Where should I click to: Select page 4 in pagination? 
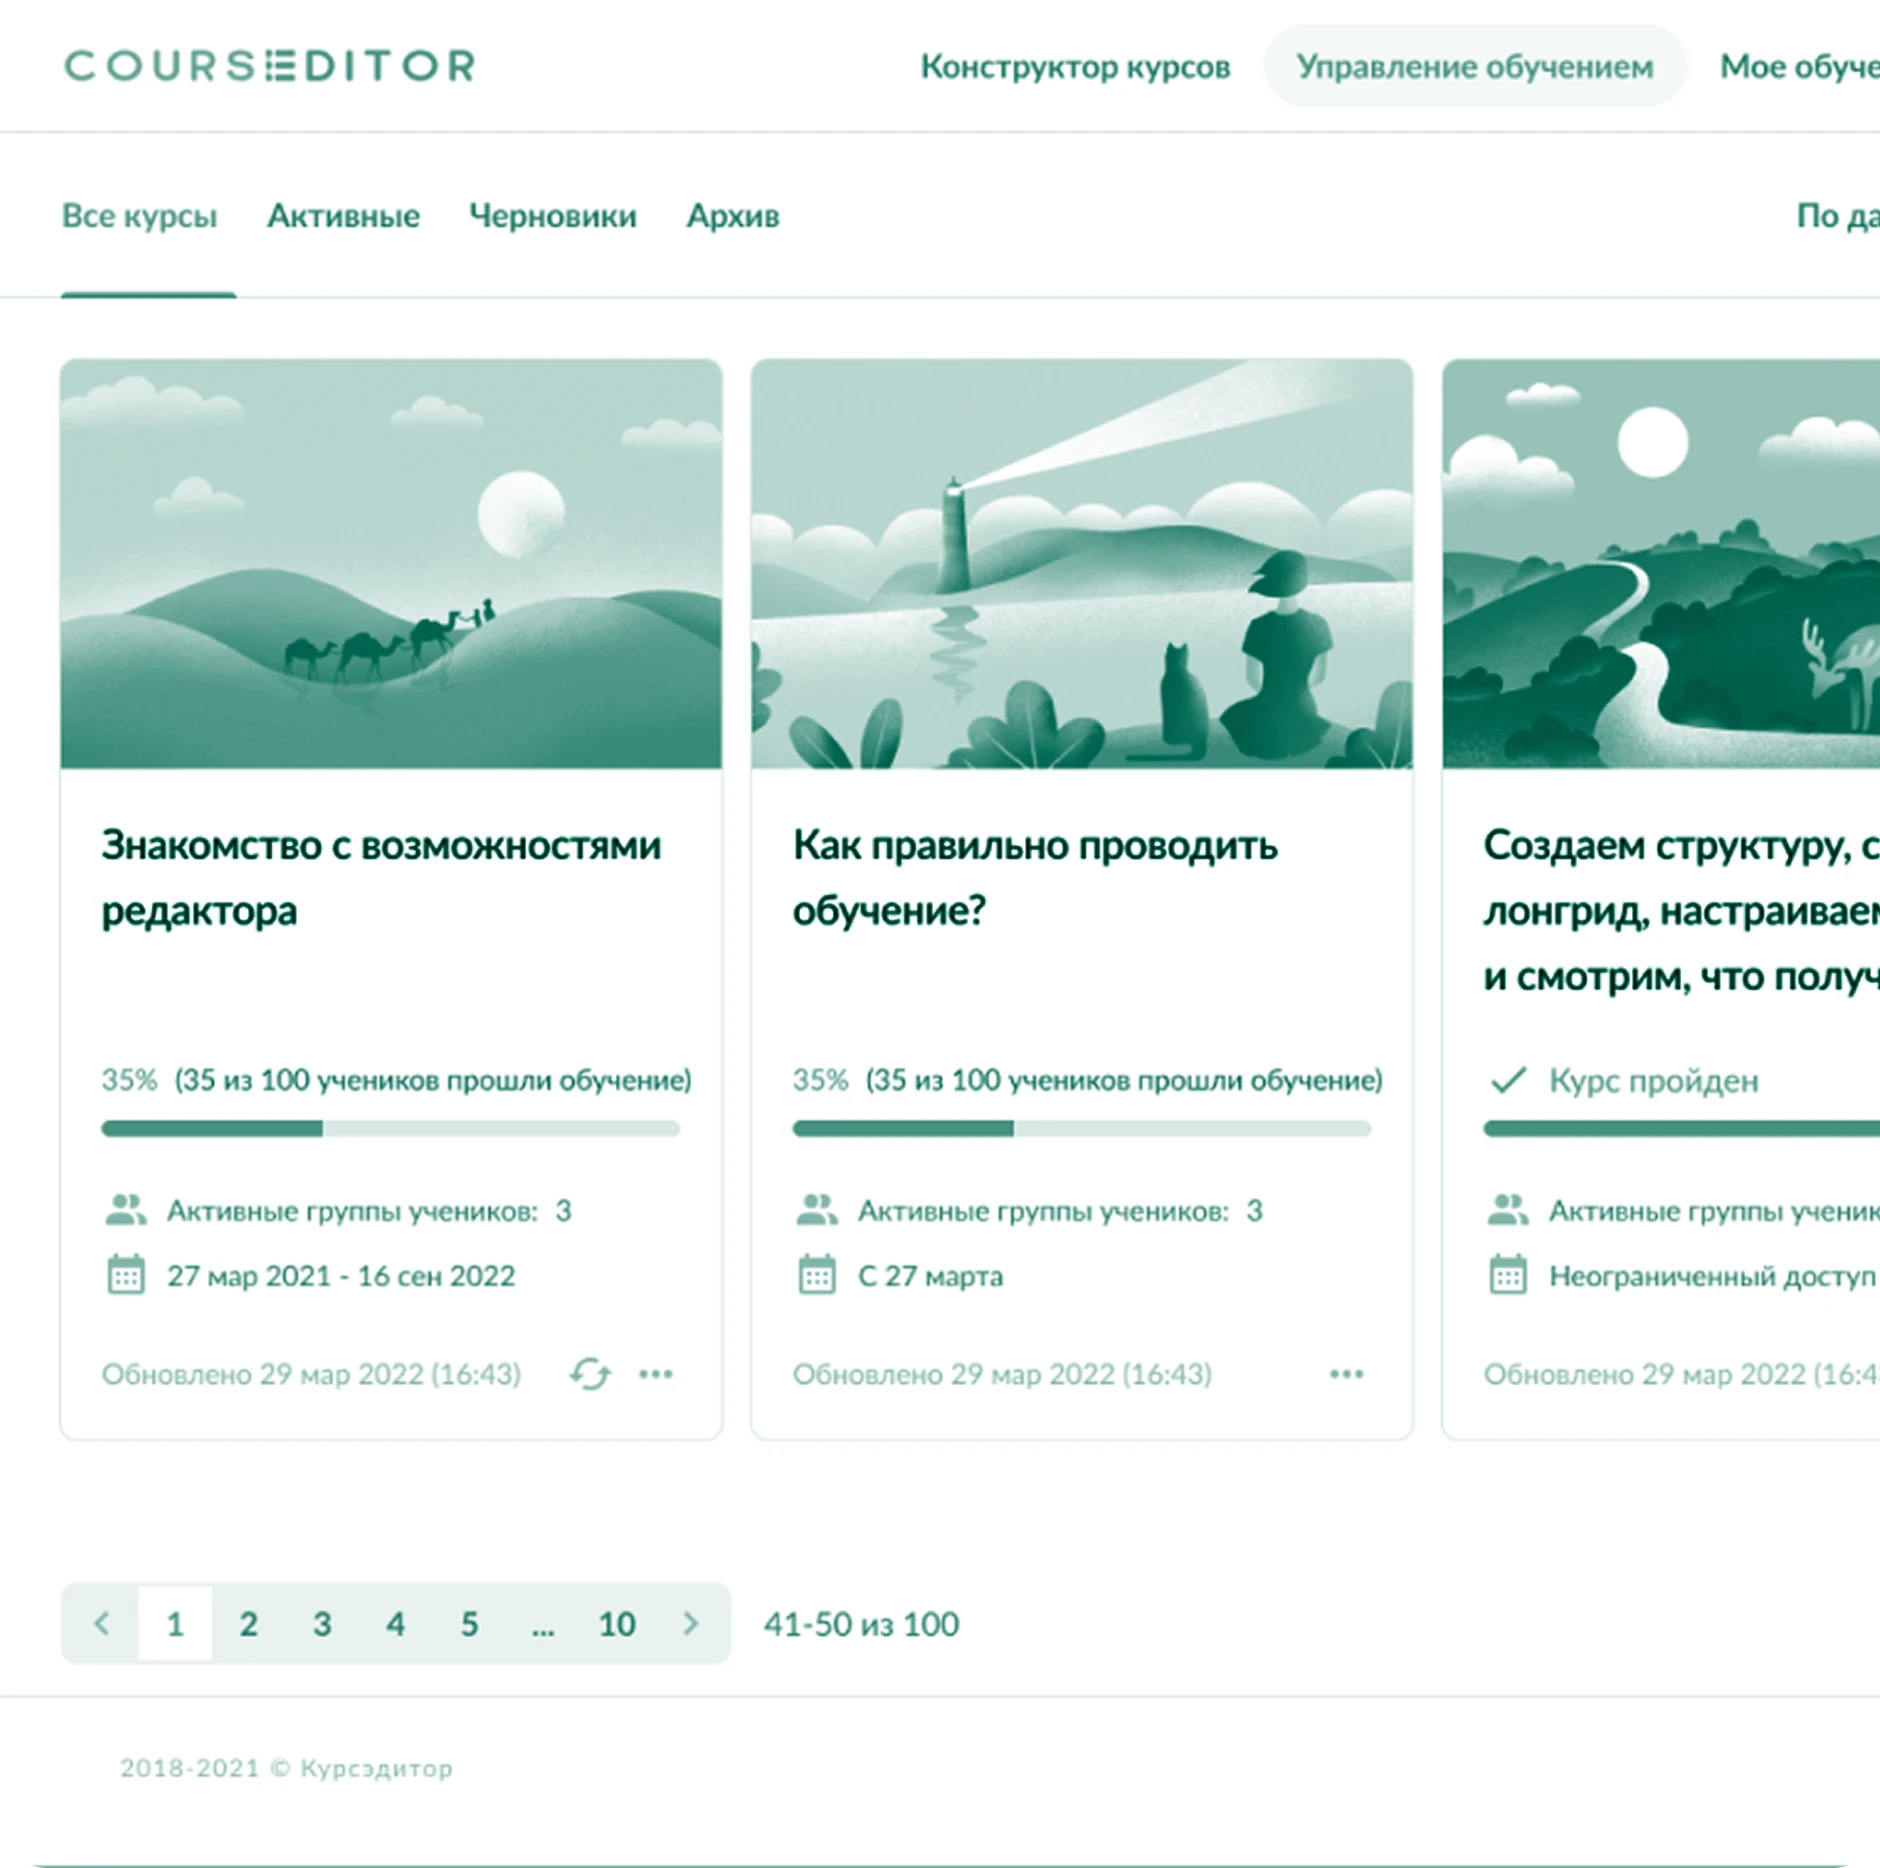pos(395,1623)
